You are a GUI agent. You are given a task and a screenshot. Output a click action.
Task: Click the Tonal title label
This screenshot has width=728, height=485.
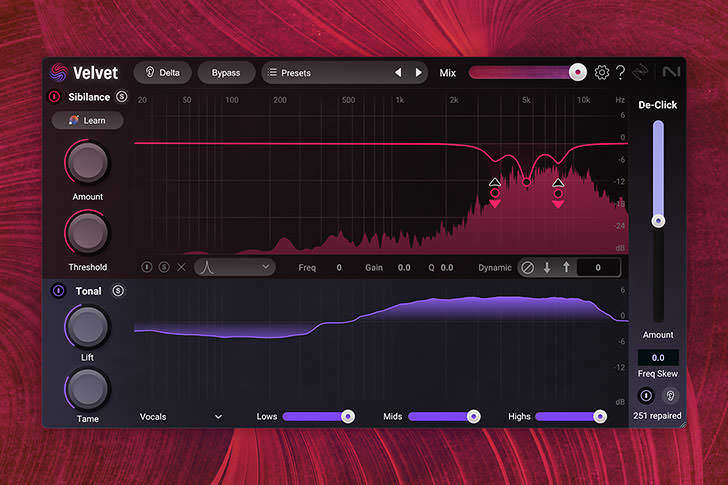(x=88, y=291)
